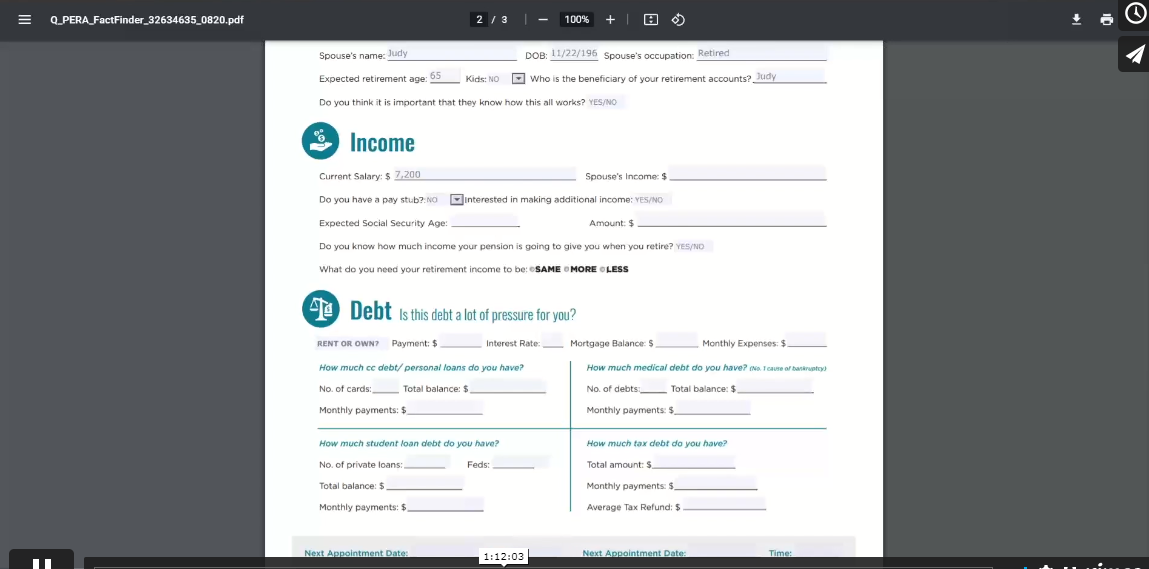
Task: Click the Monthly Expenses field
Action: coord(807,341)
